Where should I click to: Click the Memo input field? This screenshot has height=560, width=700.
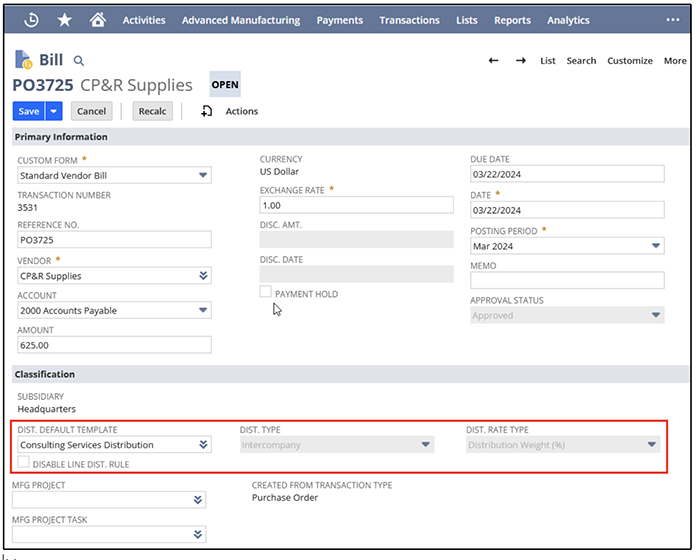(x=567, y=281)
